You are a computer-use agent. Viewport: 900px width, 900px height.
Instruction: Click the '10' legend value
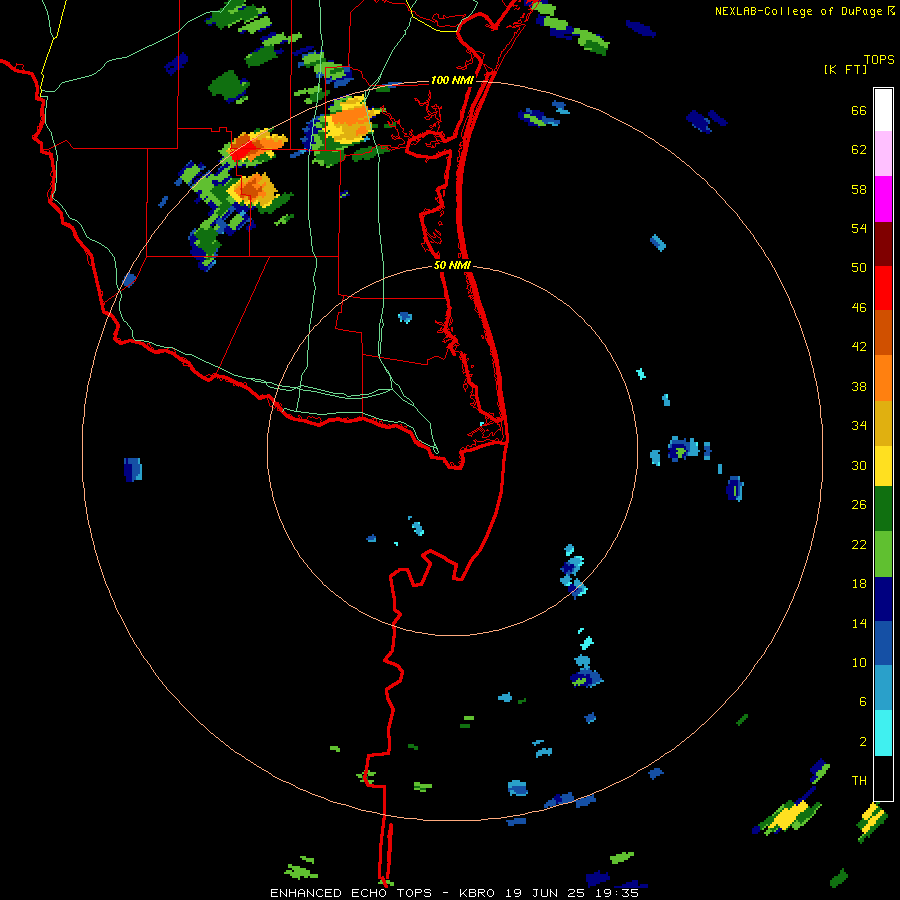point(859,663)
